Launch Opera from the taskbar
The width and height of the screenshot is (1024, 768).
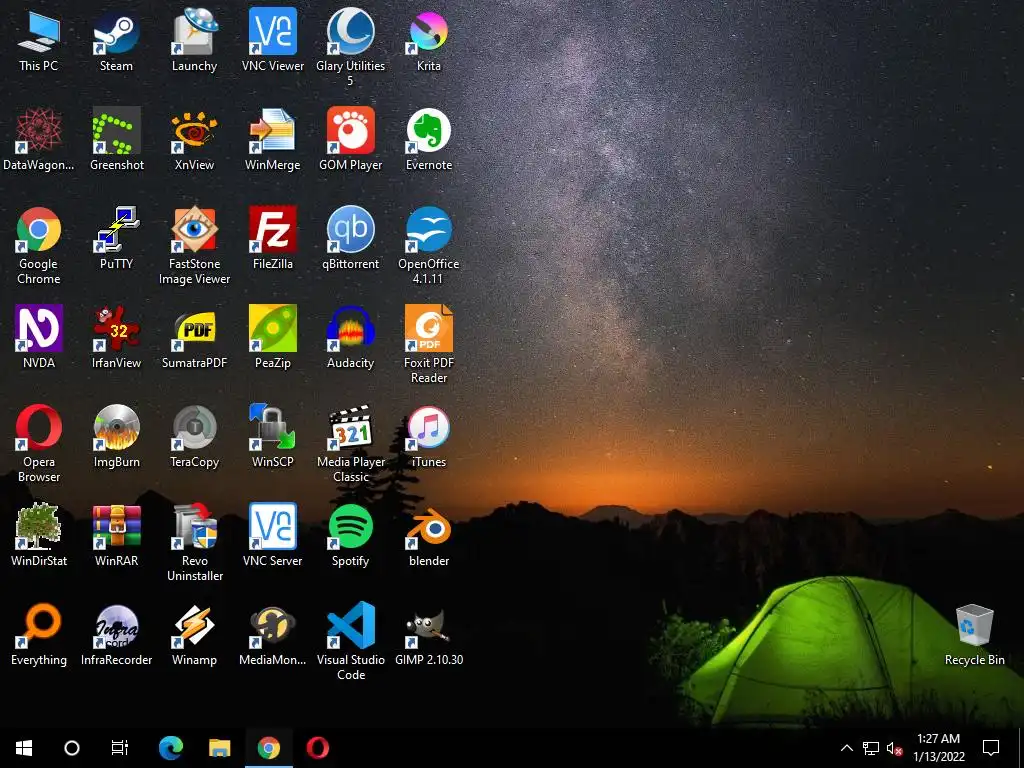tap(317, 748)
